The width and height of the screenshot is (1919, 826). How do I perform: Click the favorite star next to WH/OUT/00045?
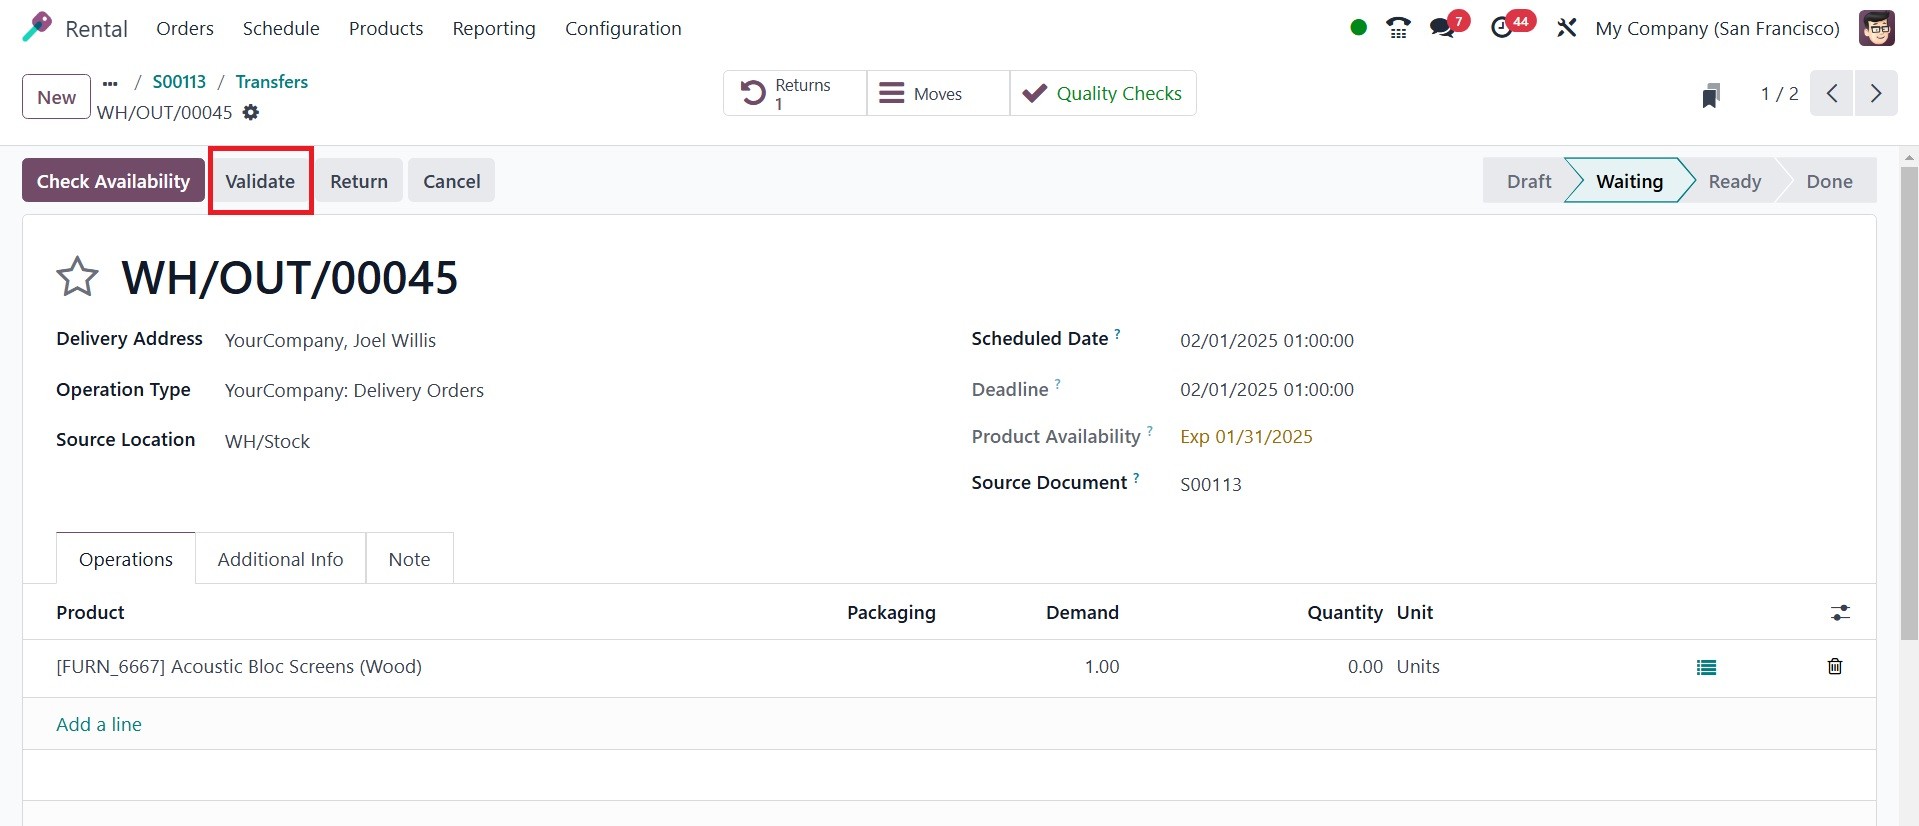click(x=77, y=277)
